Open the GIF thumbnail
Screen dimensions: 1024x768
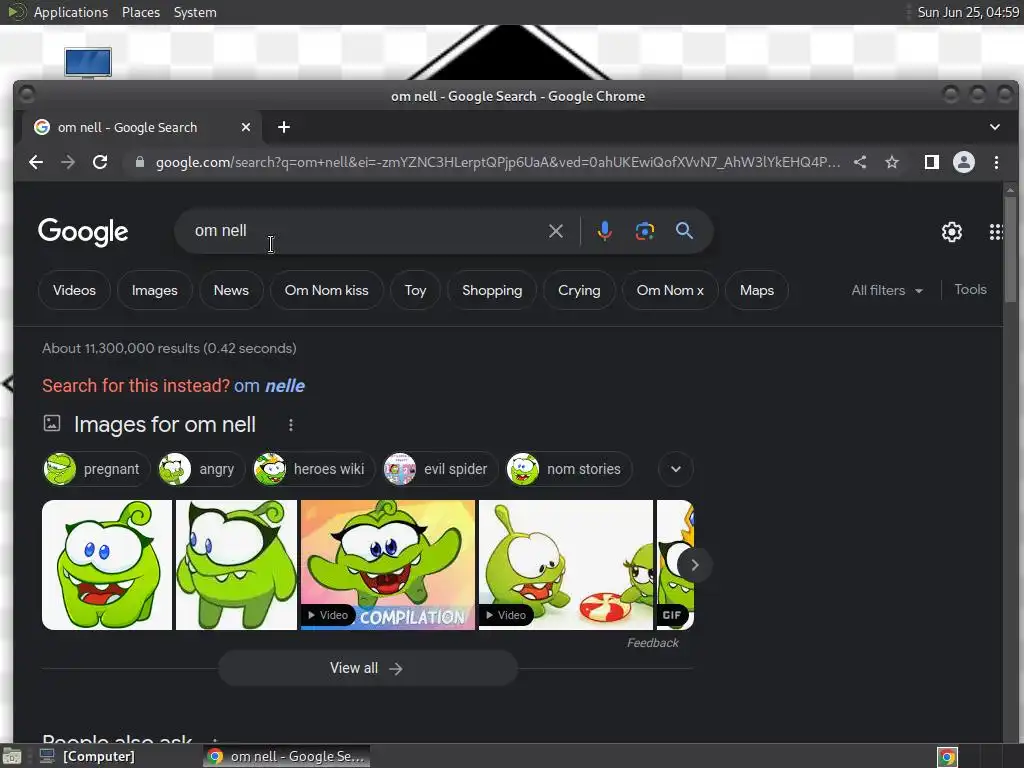pos(675,565)
